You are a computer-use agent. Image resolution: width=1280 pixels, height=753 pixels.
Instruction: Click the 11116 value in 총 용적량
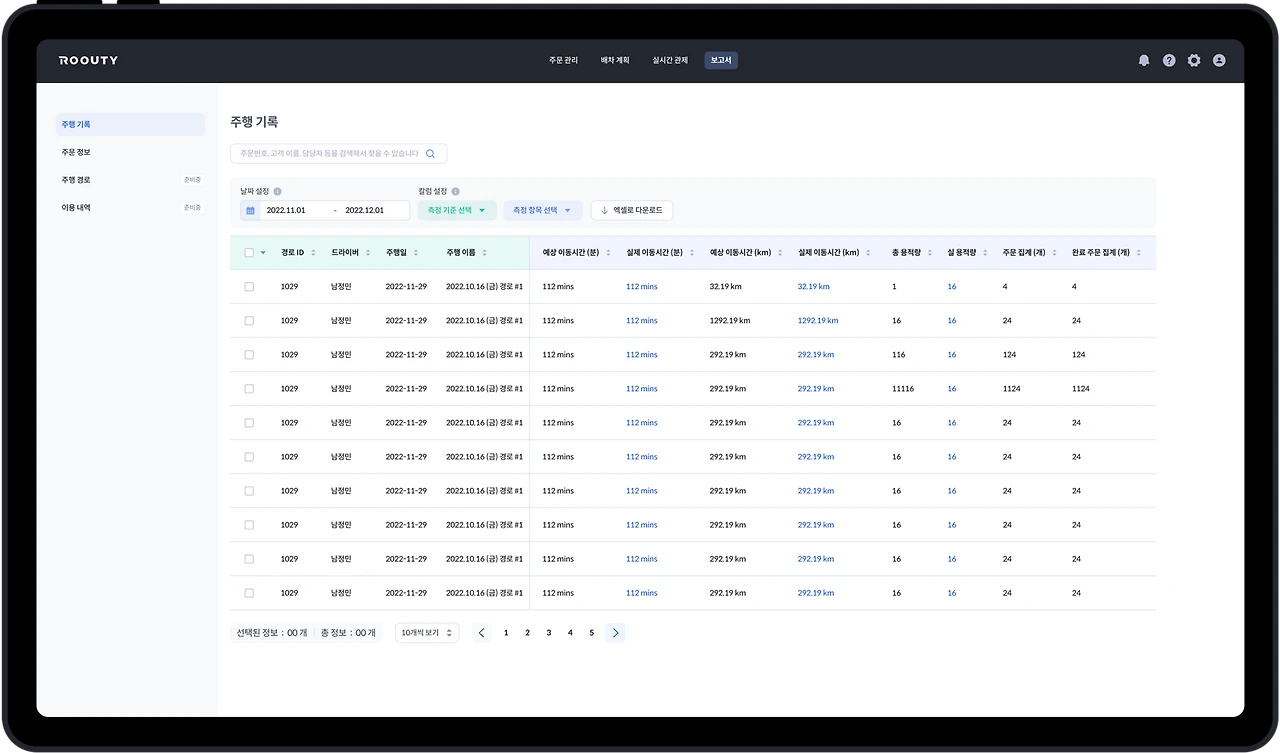[903, 389]
